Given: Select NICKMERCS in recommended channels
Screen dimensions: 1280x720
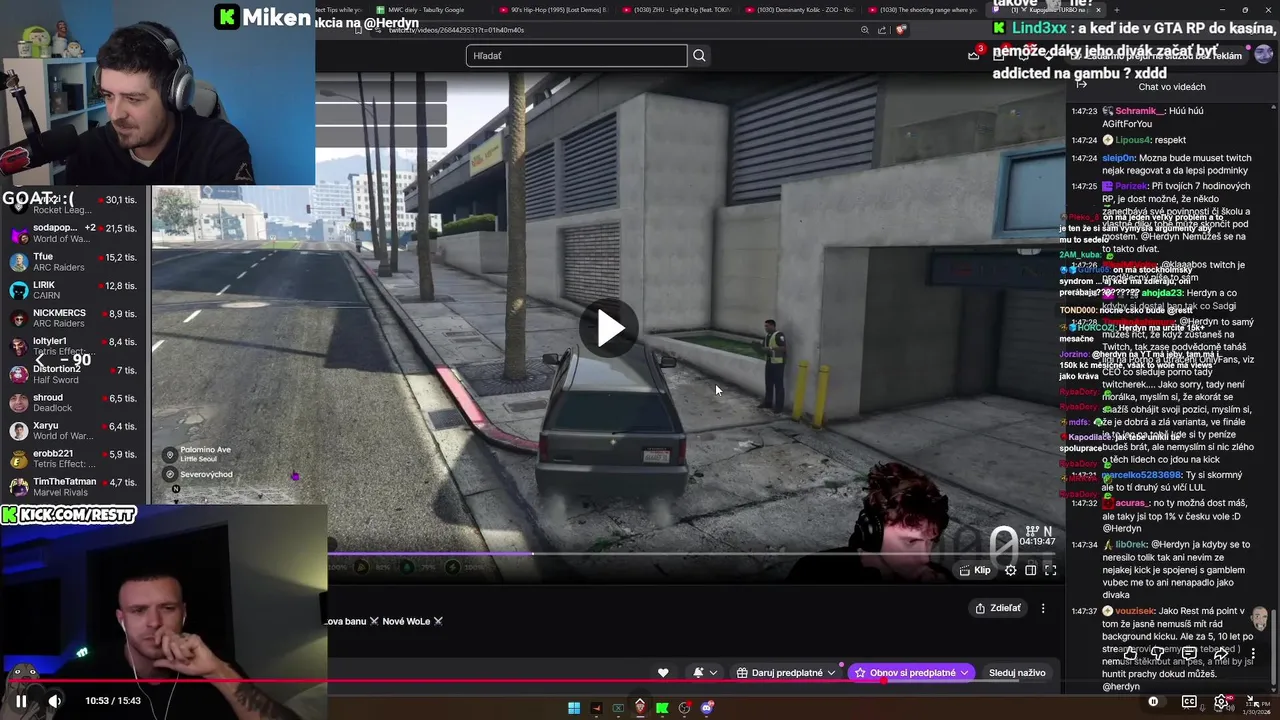Looking at the screenshot, I should (x=75, y=318).
